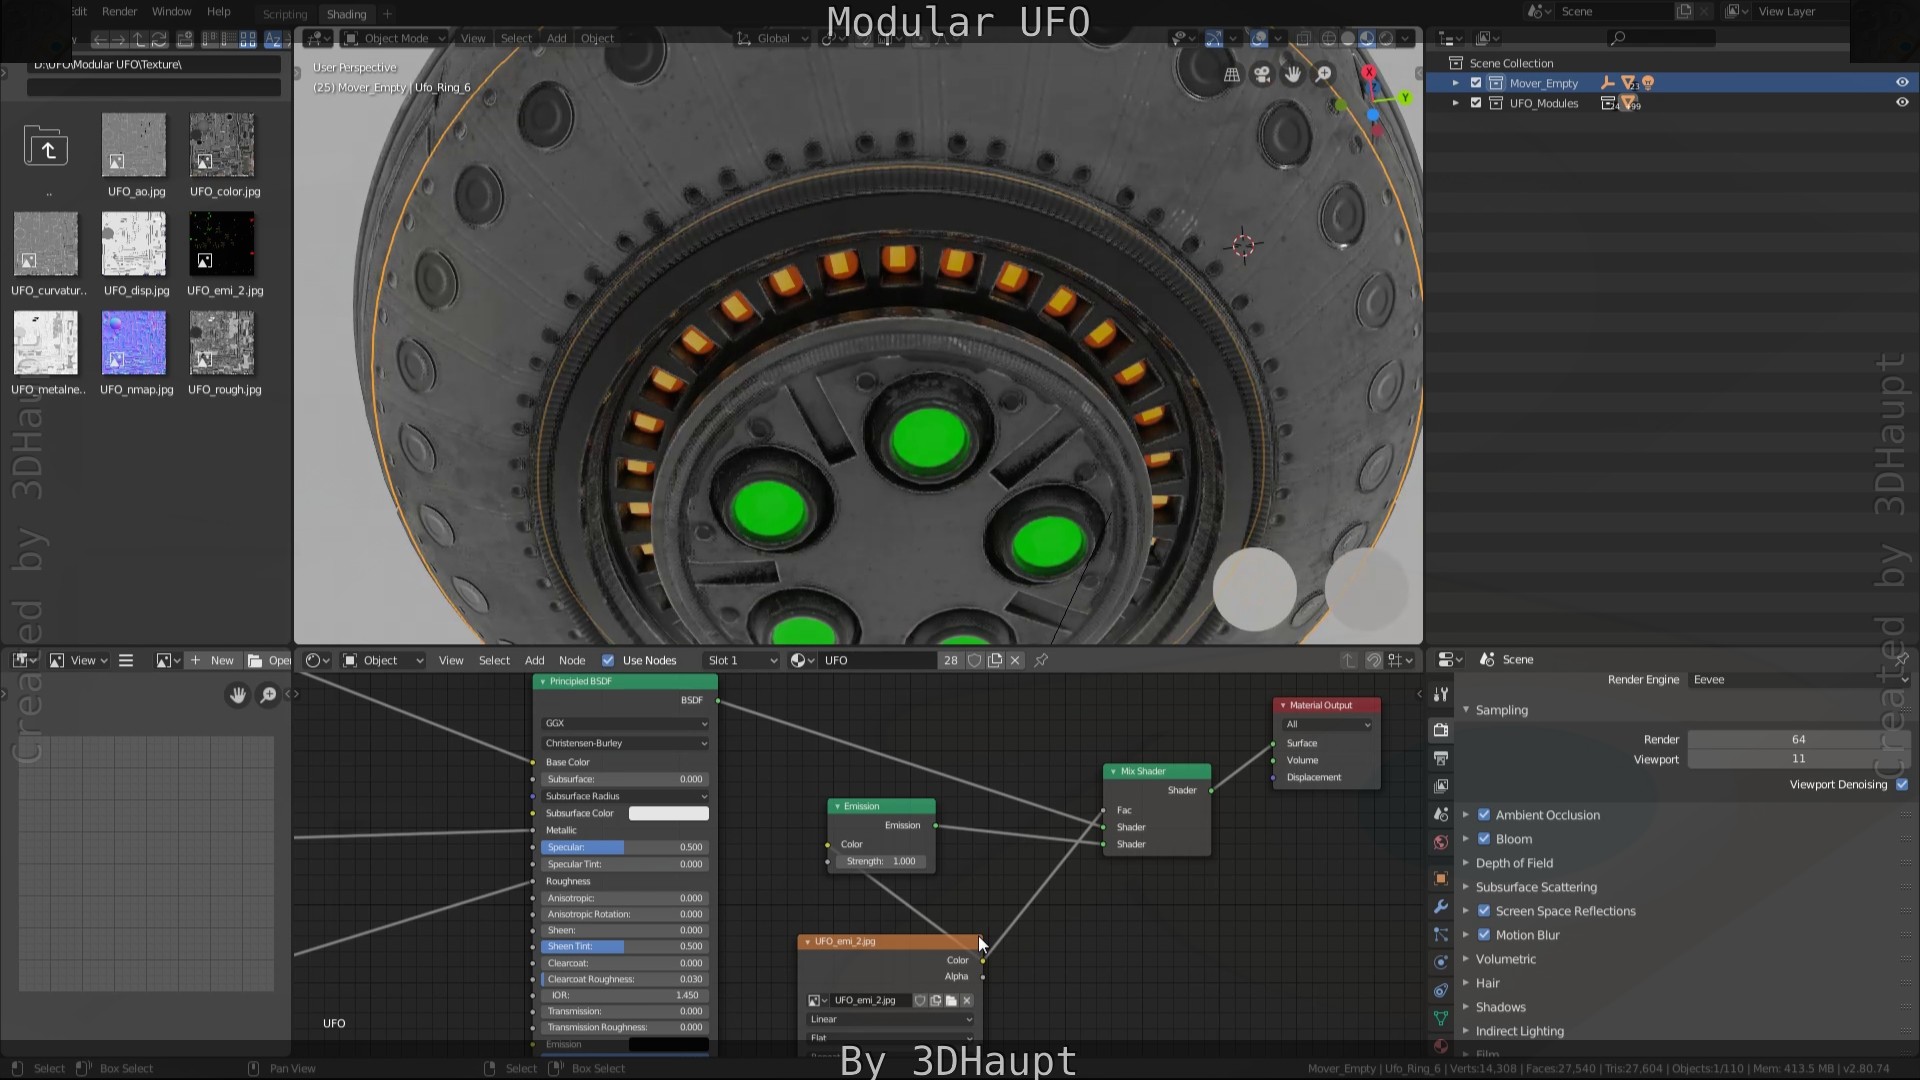Hide the UFO_Modules collection with its eye toggle

(x=1902, y=102)
